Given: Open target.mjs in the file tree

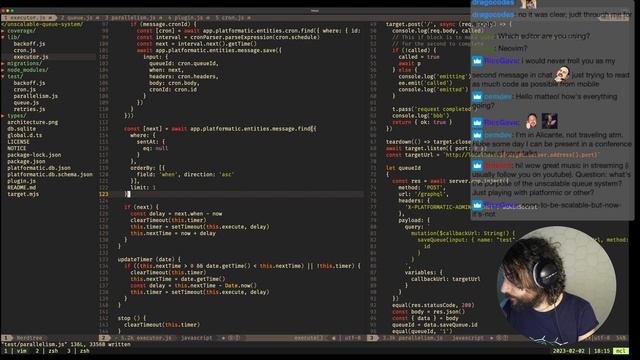Looking at the screenshot, I should coord(23,194).
